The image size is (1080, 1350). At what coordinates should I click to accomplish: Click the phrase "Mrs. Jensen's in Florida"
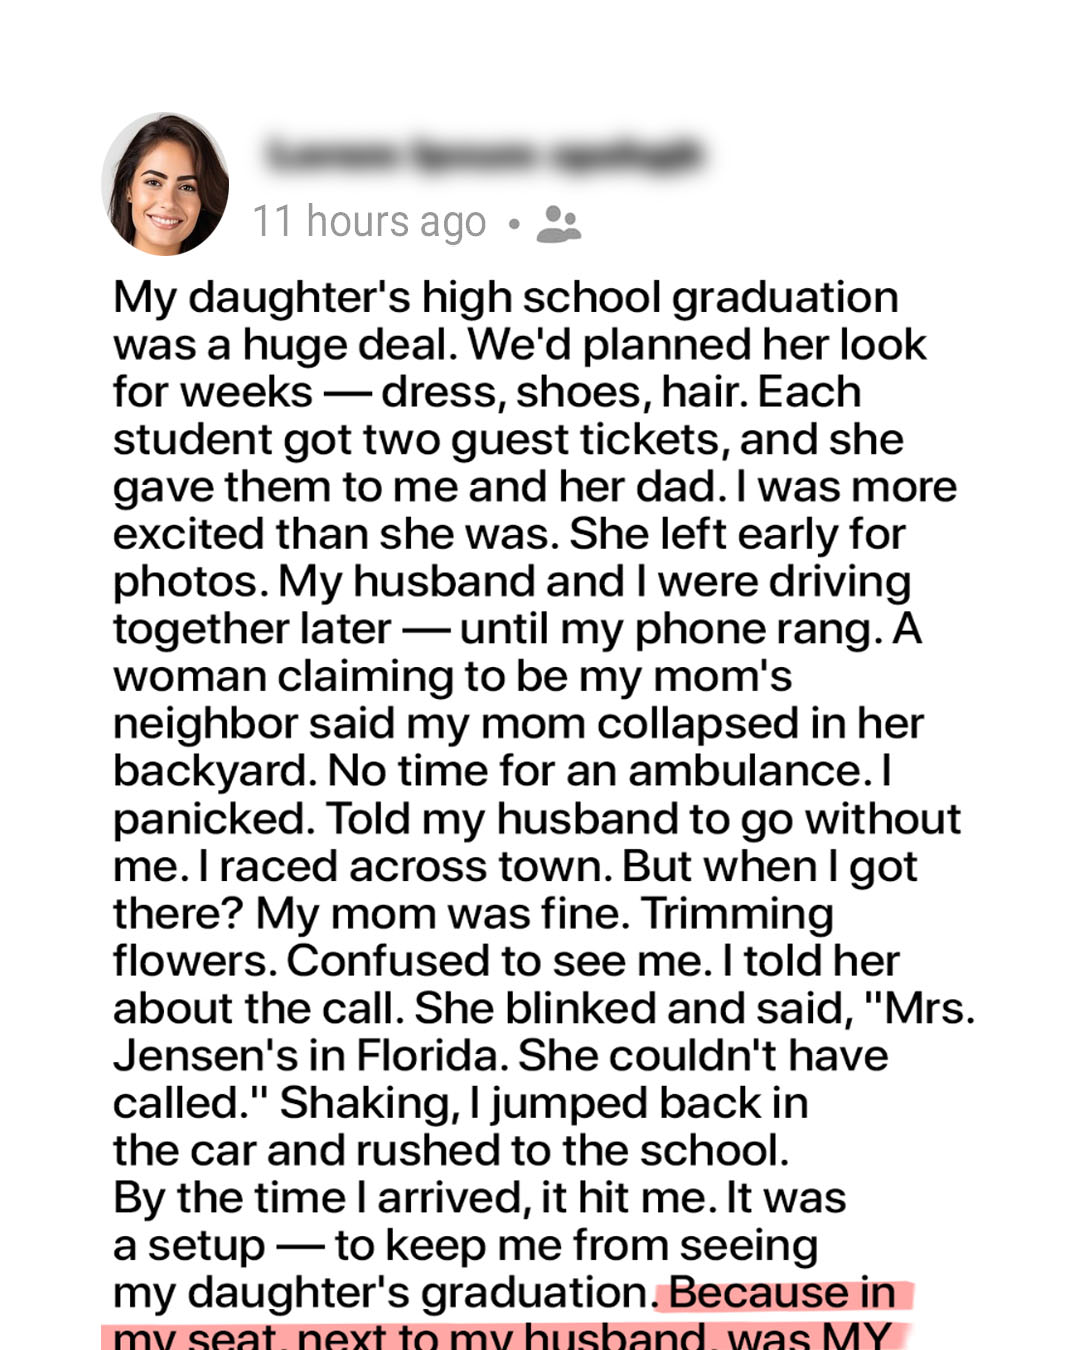pyautogui.click(x=545, y=1032)
